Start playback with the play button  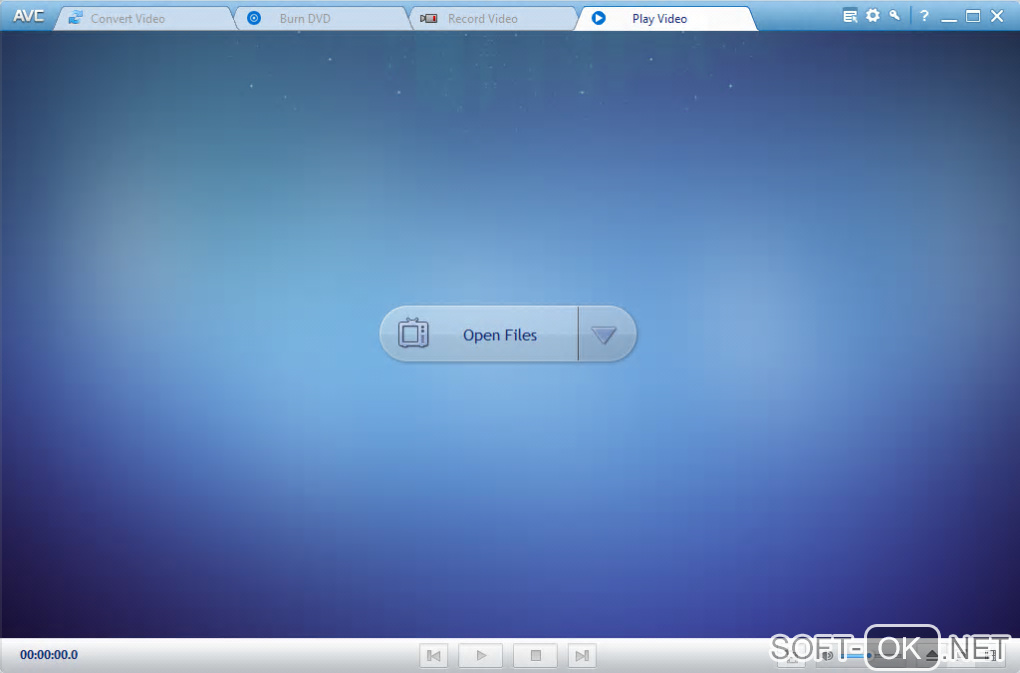(x=481, y=655)
